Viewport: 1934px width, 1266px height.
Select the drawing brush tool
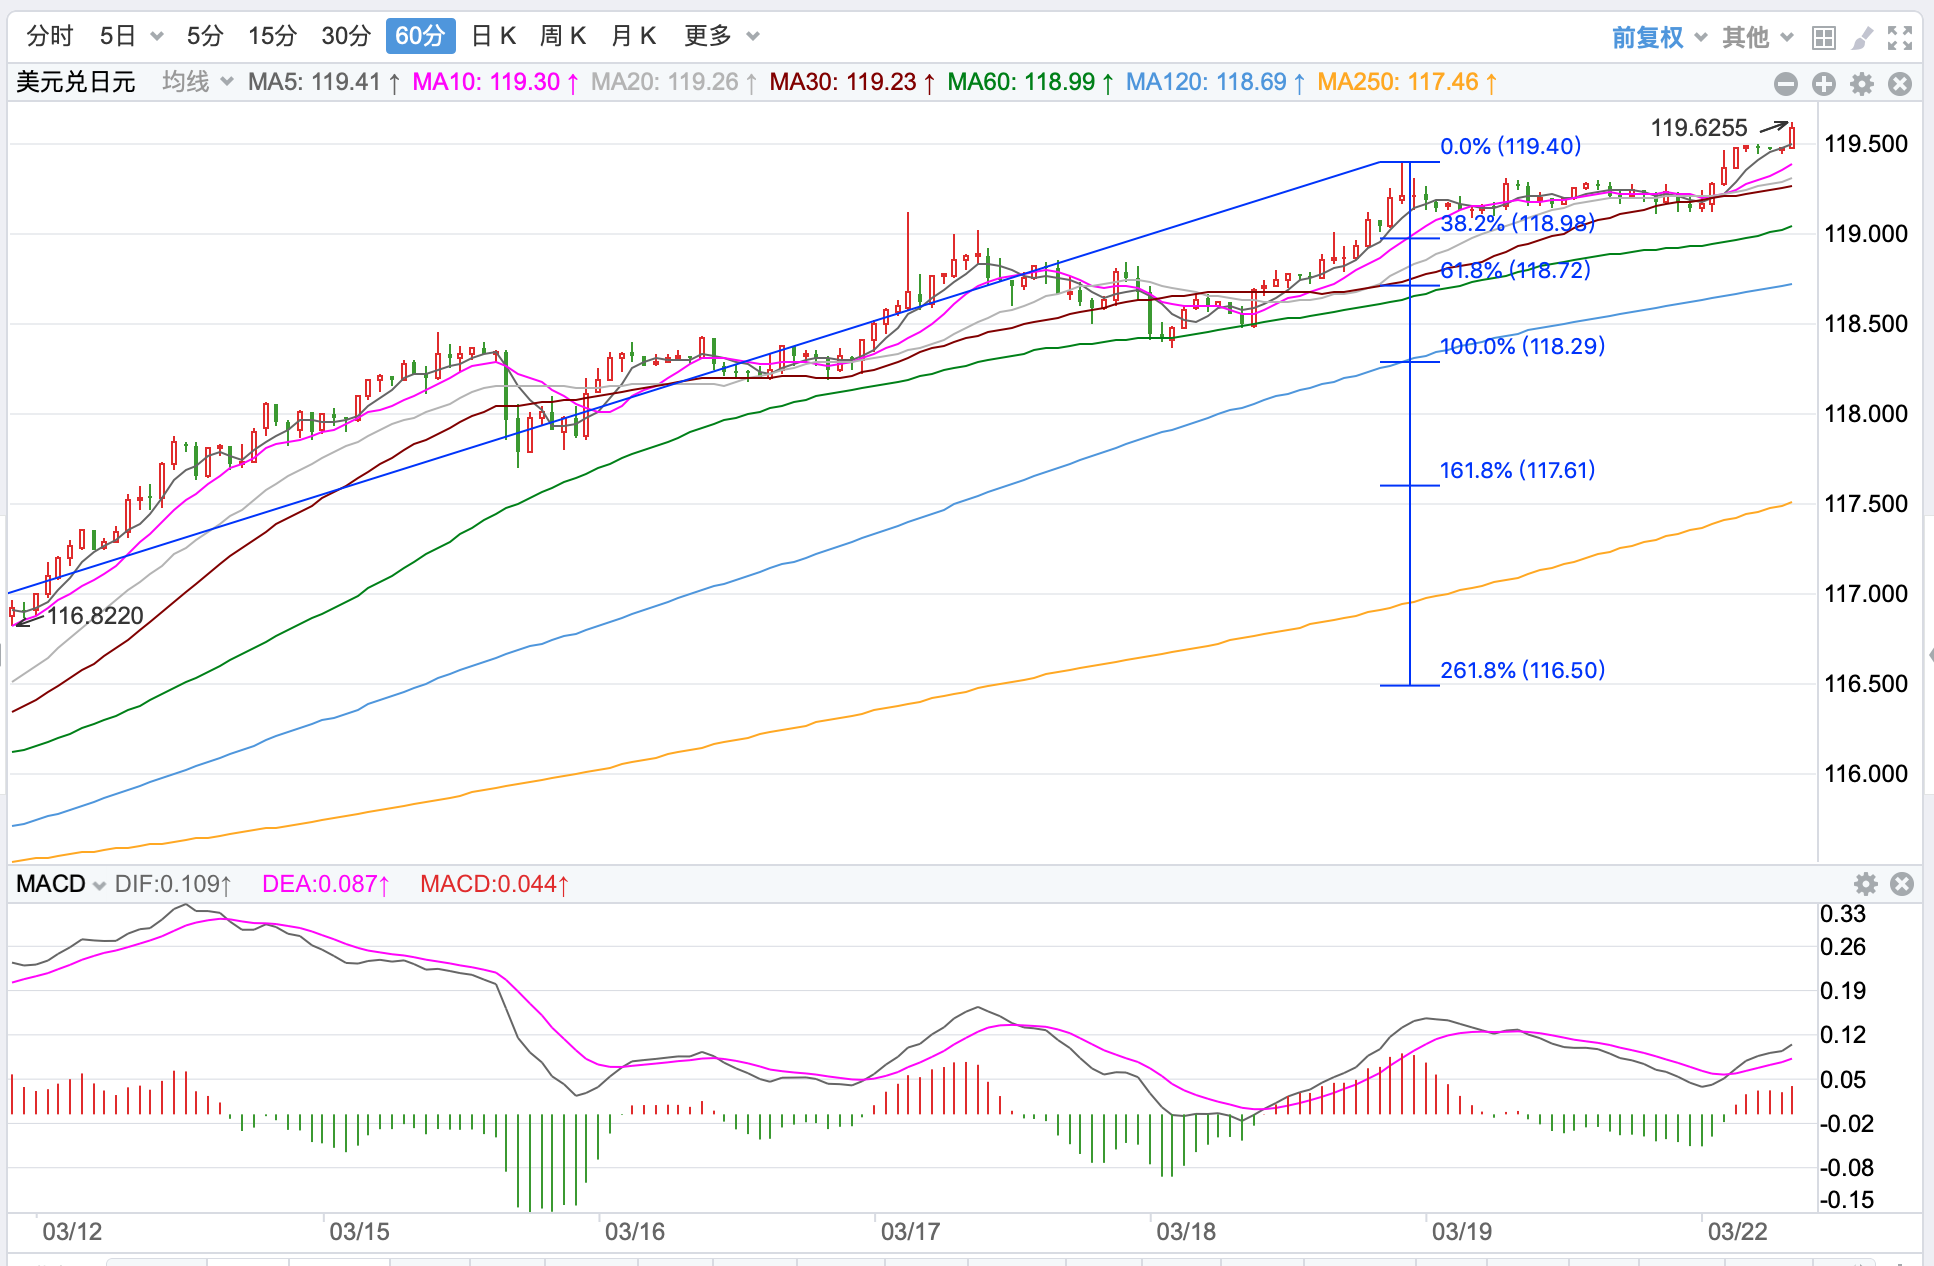point(1862,38)
